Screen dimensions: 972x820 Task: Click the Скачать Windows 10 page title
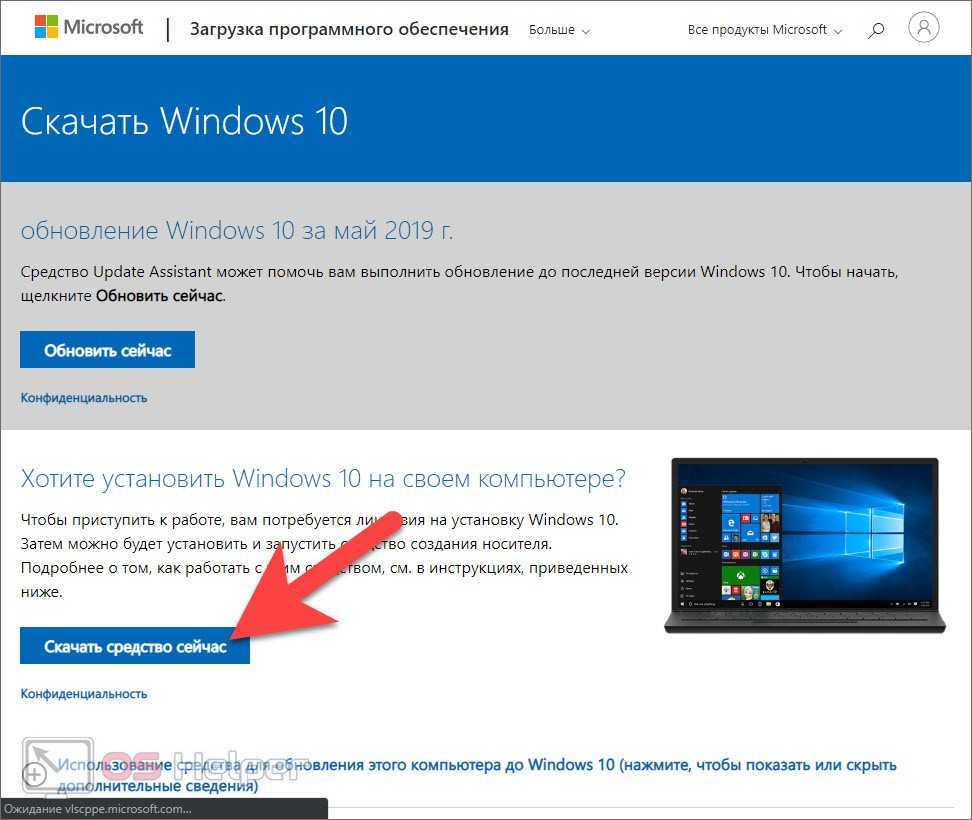[x=184, y=121]
